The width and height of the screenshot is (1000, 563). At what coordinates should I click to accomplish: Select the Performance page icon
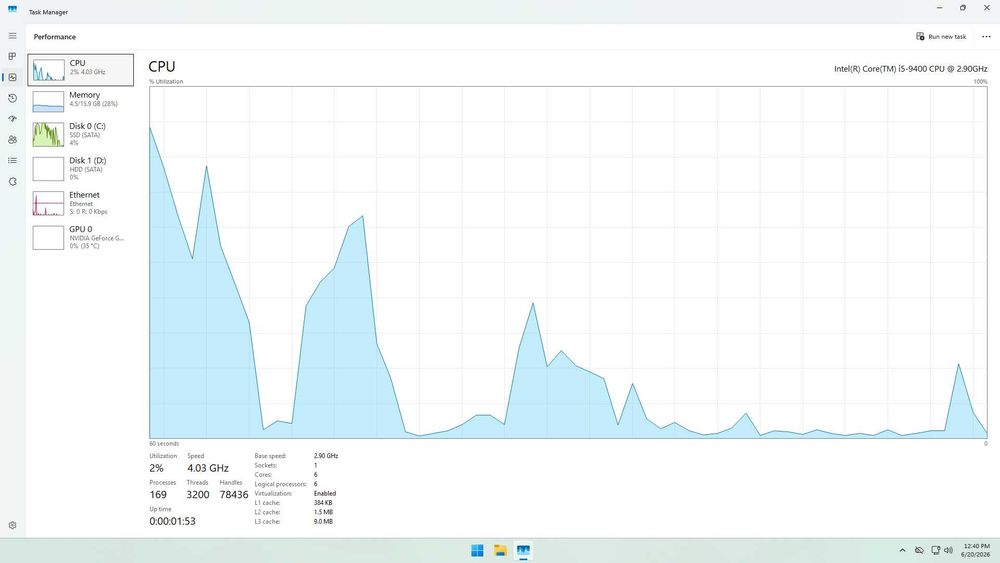[x=12, y=77]
